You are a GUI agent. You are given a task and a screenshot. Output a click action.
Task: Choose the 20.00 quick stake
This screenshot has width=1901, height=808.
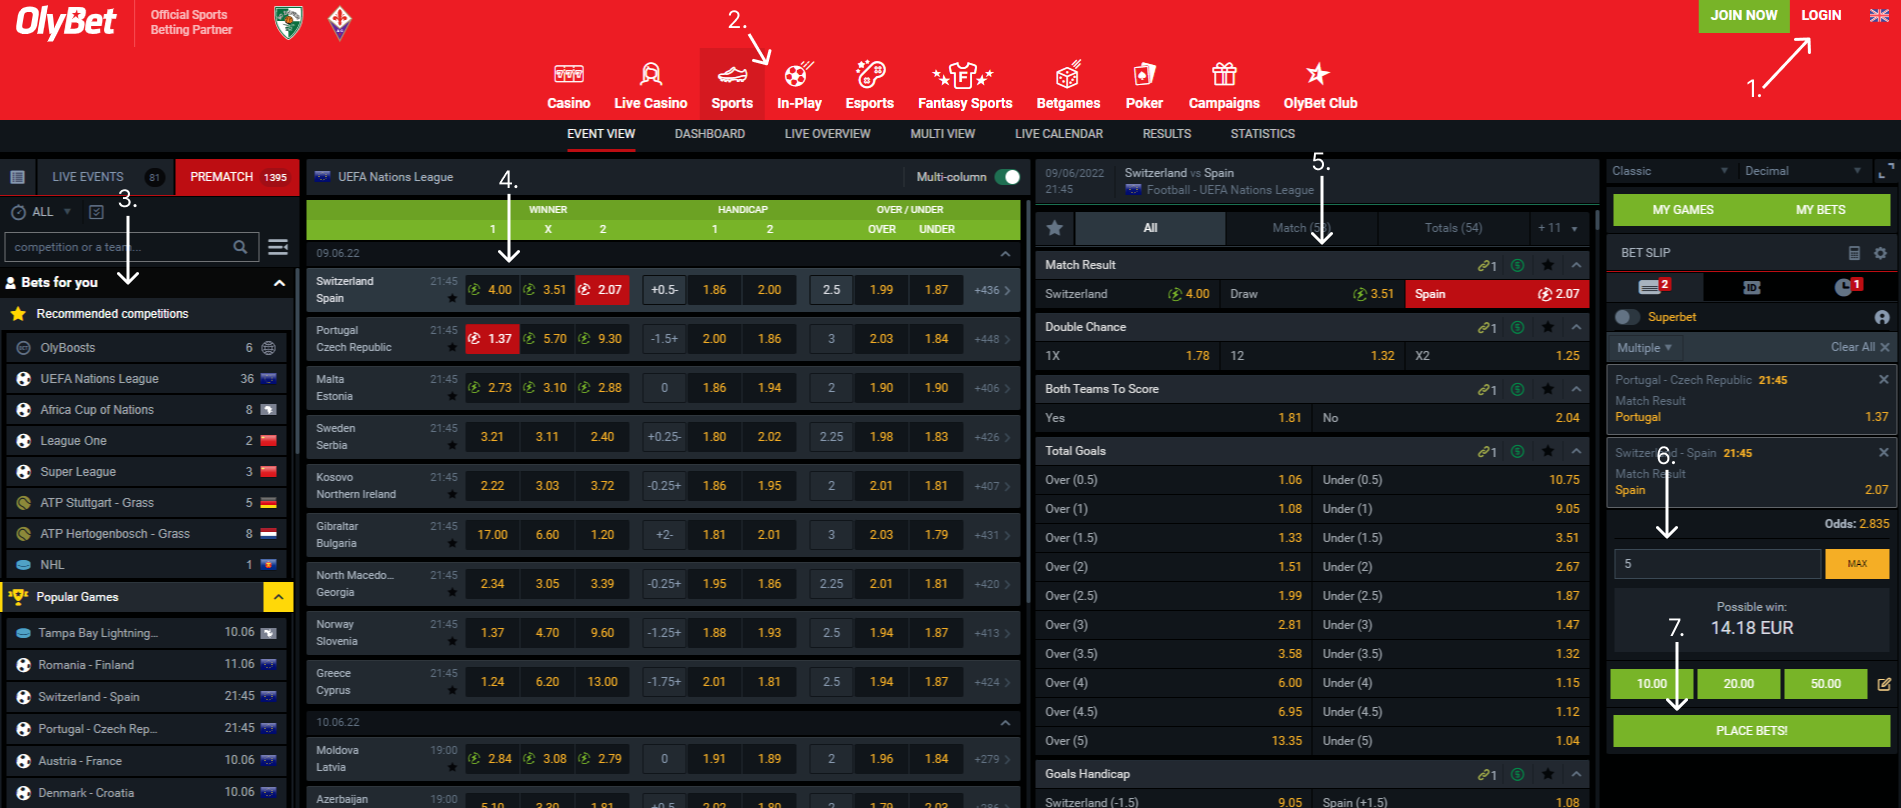(1738, 684)
